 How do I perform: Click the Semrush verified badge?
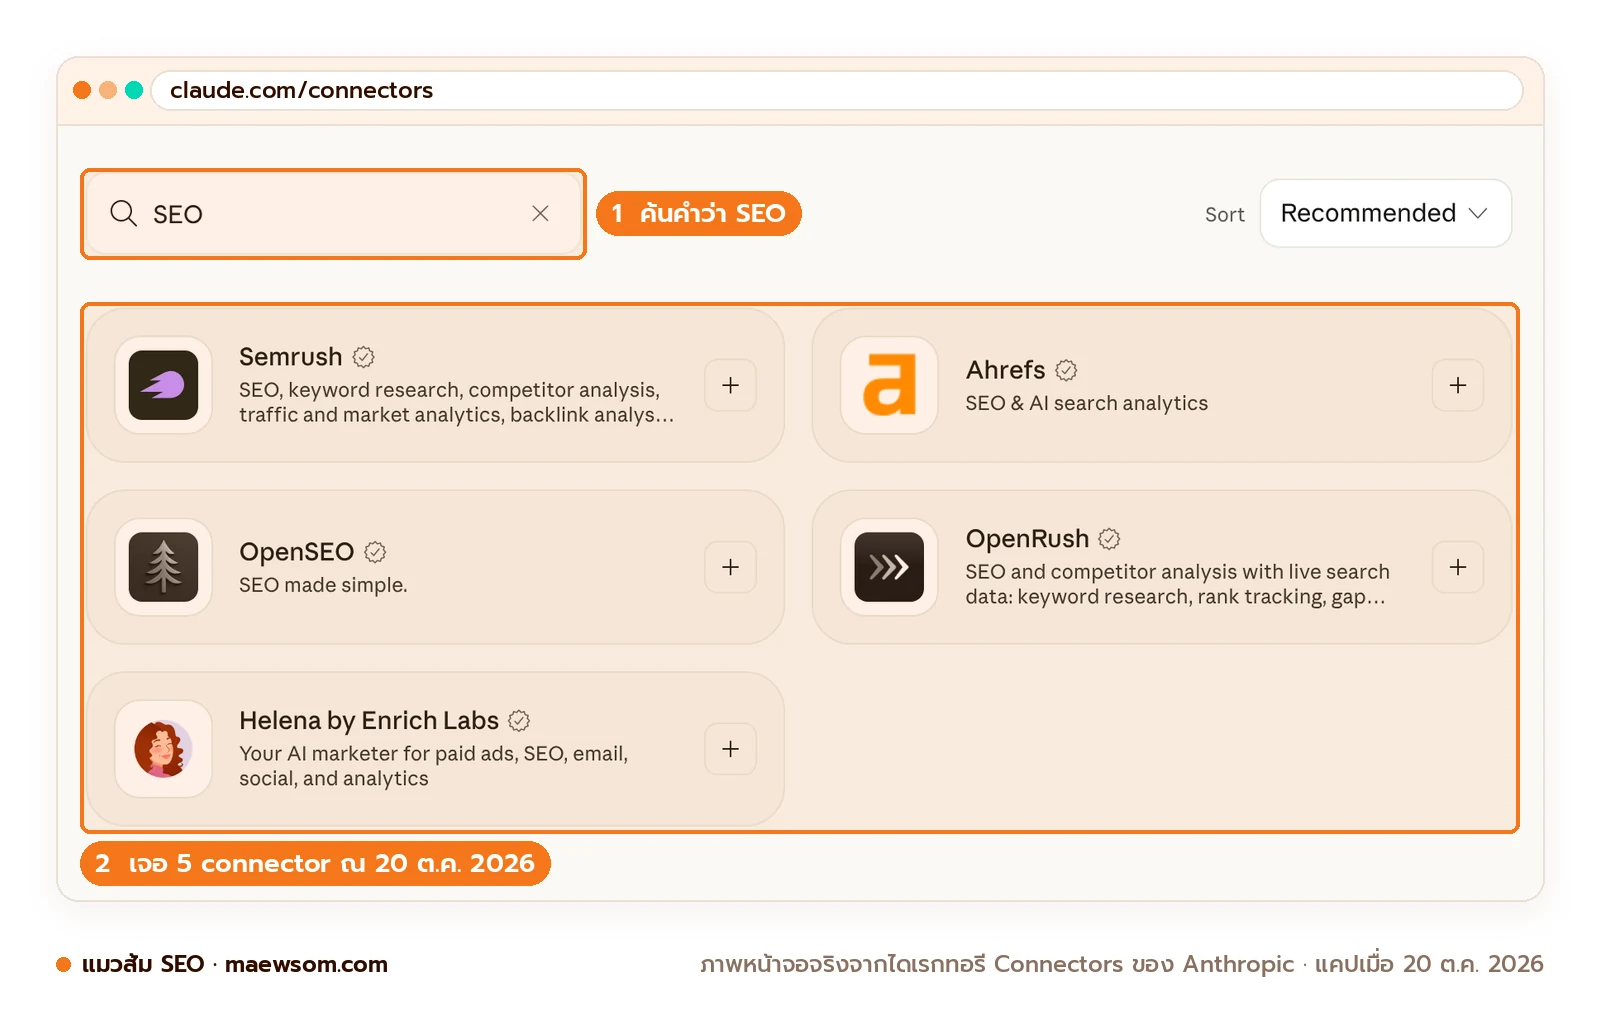point(364,357)
